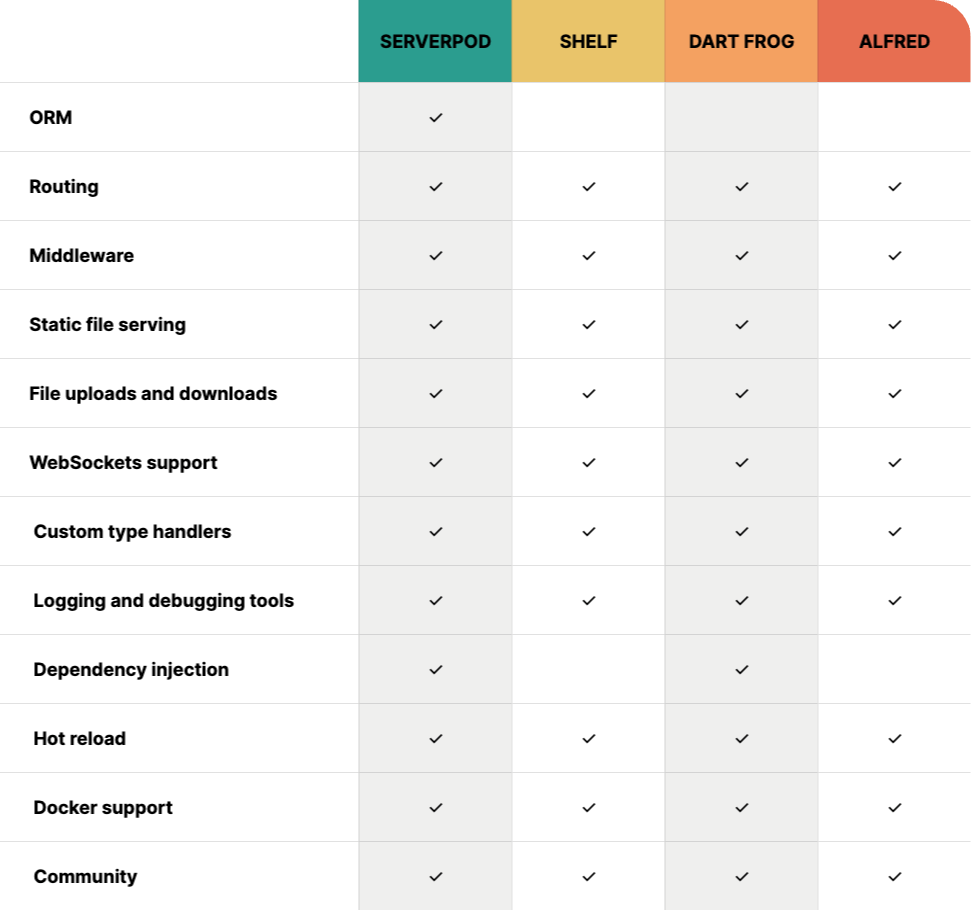Select the DART FROG column header
The height and width of the screenshot is (910, 971).
click(741, 42)
